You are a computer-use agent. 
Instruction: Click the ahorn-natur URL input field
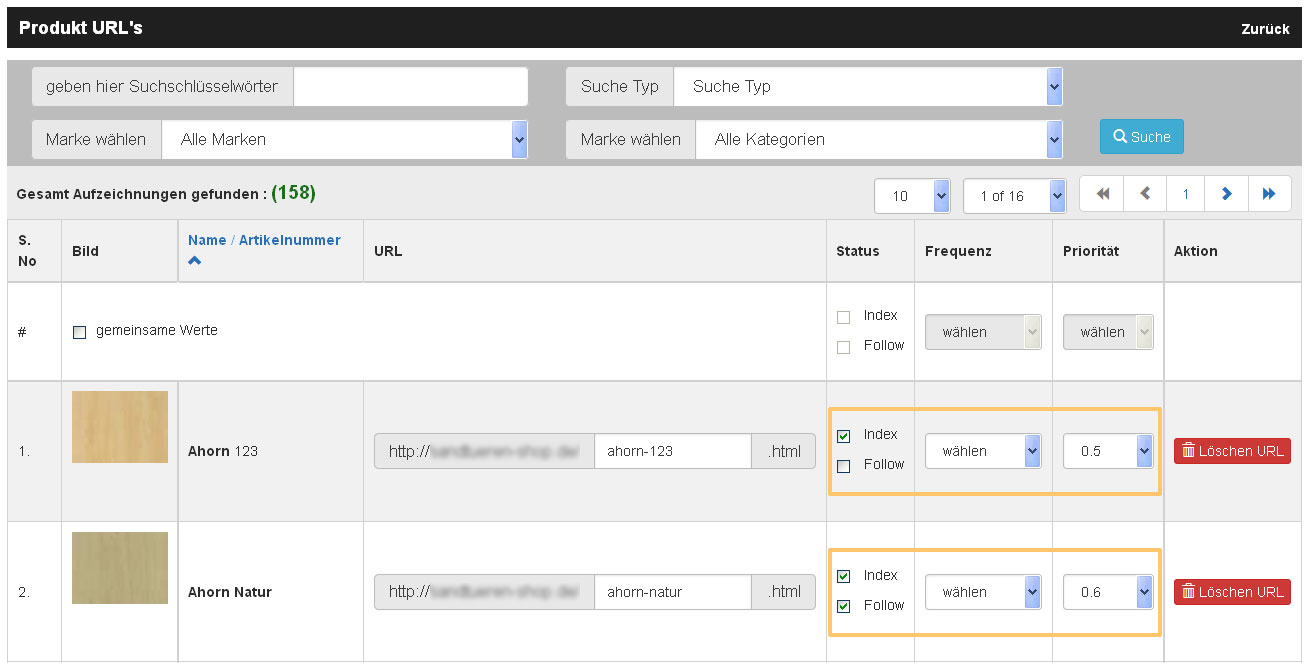click(672, 592)
